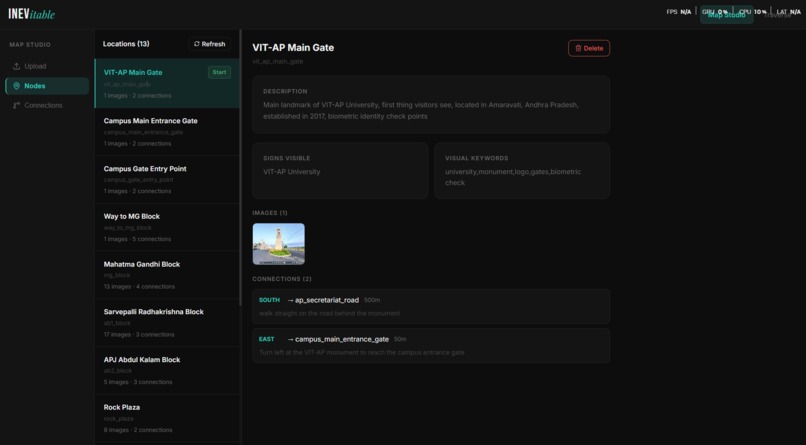Viewport: 806px width, 445px height.
Task: Click the Description text card
Action: tap(431, 105)
